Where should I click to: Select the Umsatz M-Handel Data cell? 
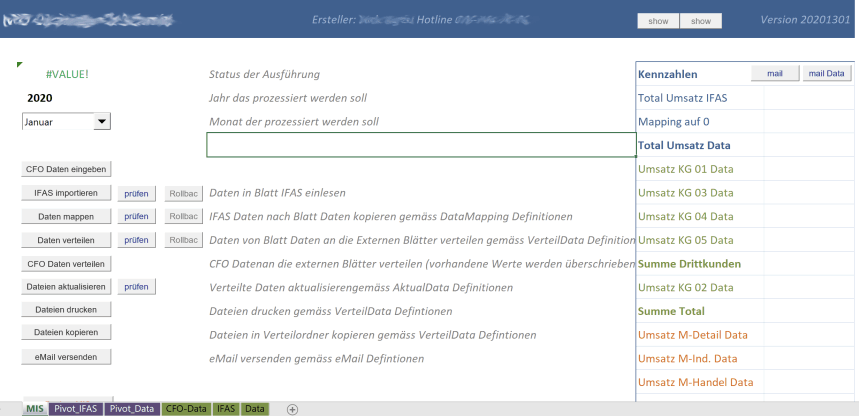700,382
